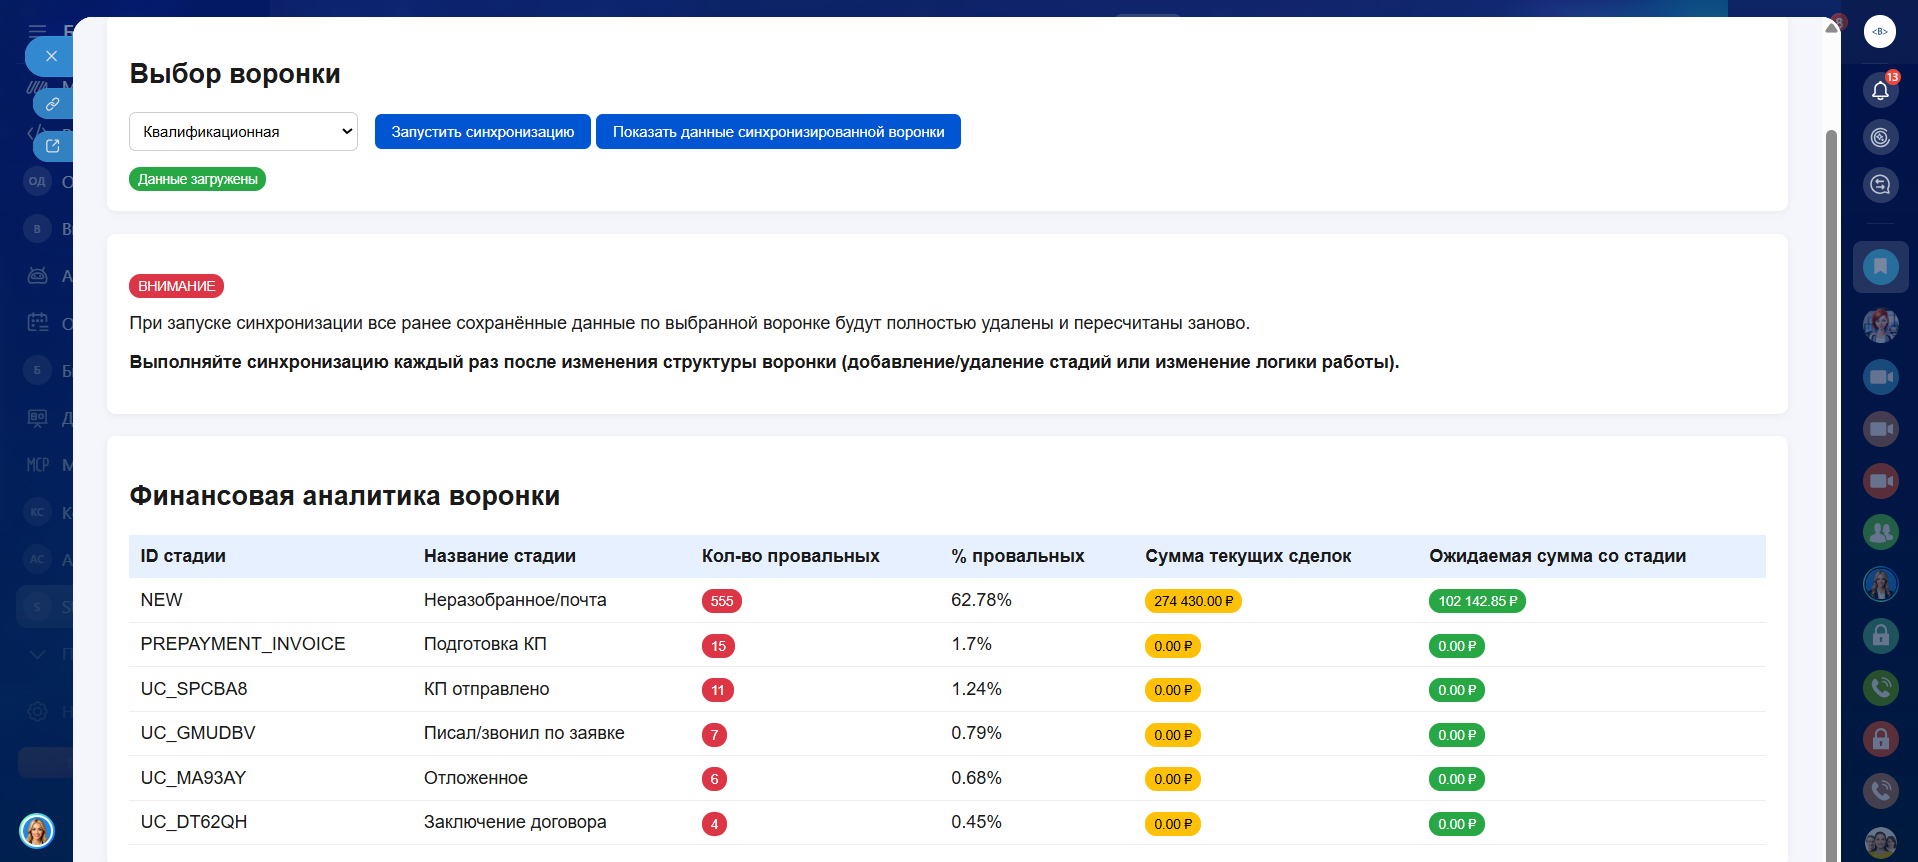Click Показать данные синхронизированной воронки button
The width and height of the screenshot is (1918, 862).
[778, 132]
